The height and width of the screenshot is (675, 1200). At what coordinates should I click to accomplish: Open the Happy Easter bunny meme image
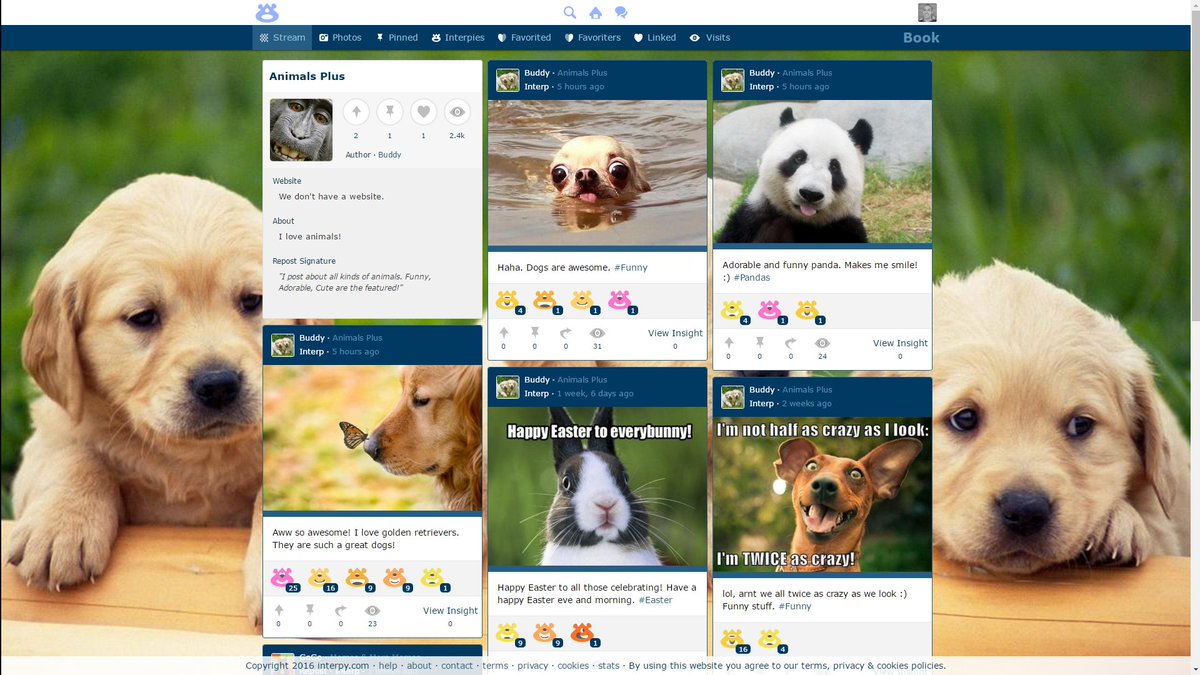click(x=597, y=486)
